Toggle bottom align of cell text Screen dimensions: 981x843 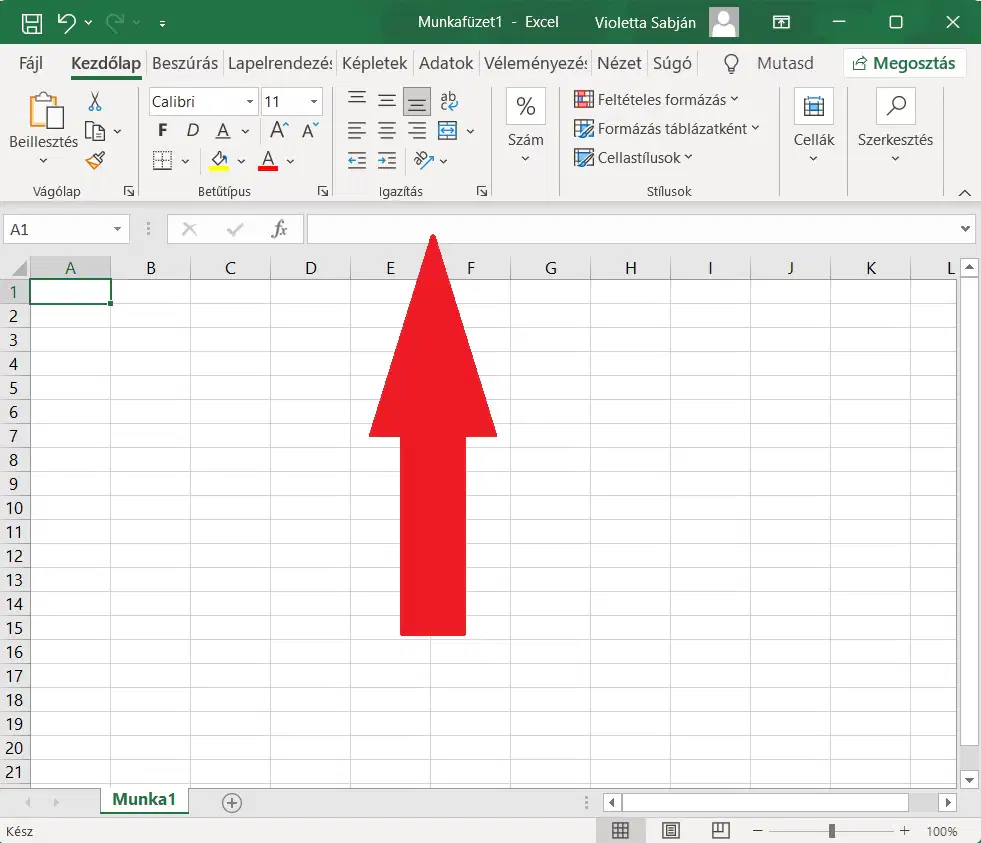tap(417, 101)
